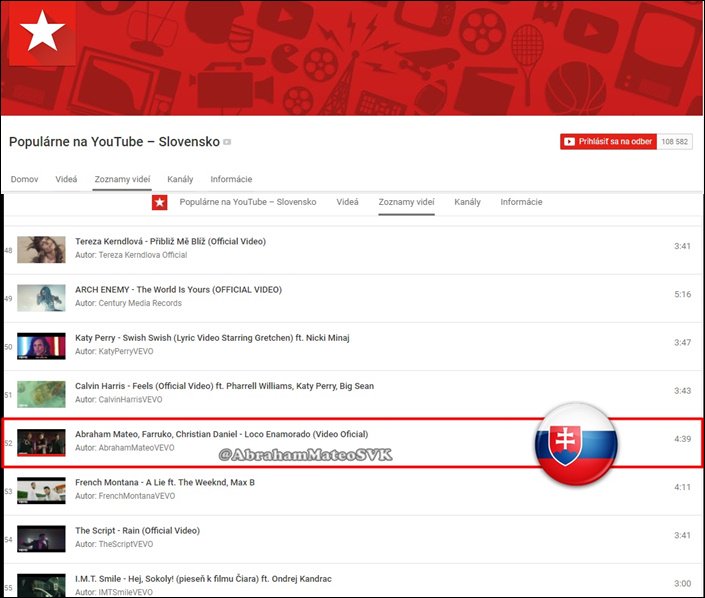Click the 5:16 duration of ARCH ENEMY
The image size is (705, 598).
tap(683, 294)
